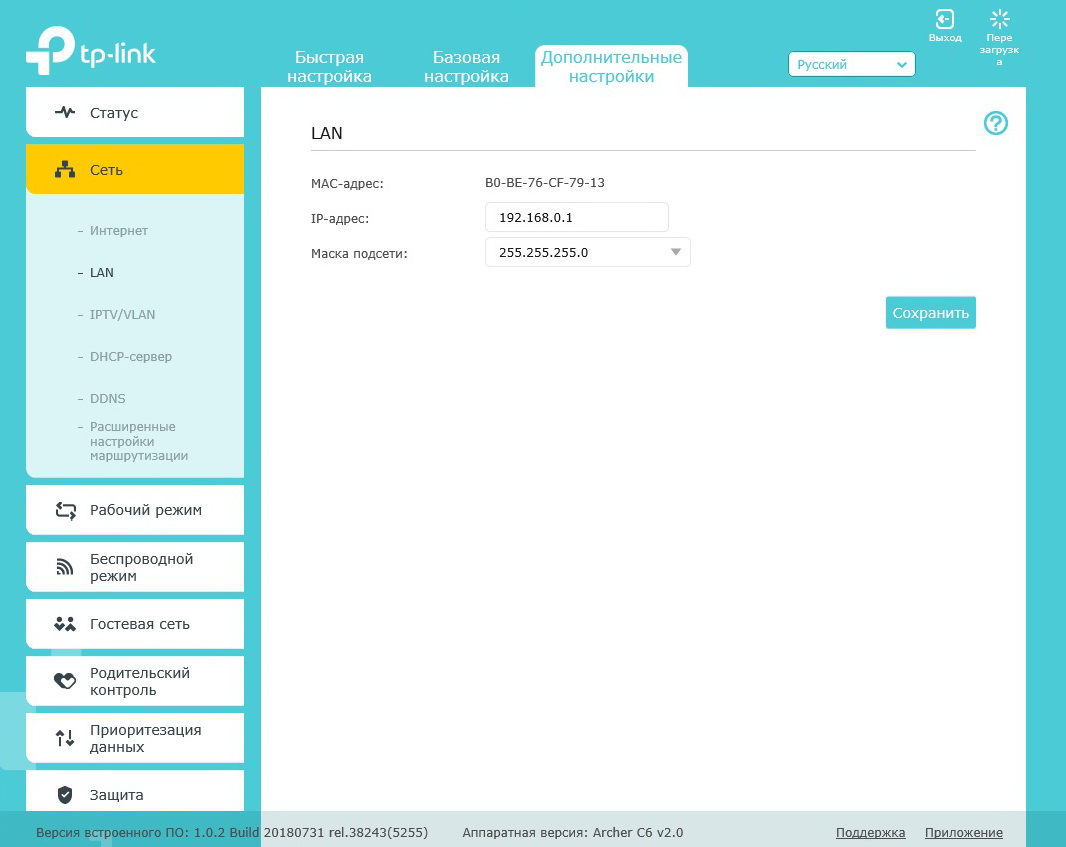1066x847 pixels.
Task: Click the Guest network people icon
Action: [65, 624]
